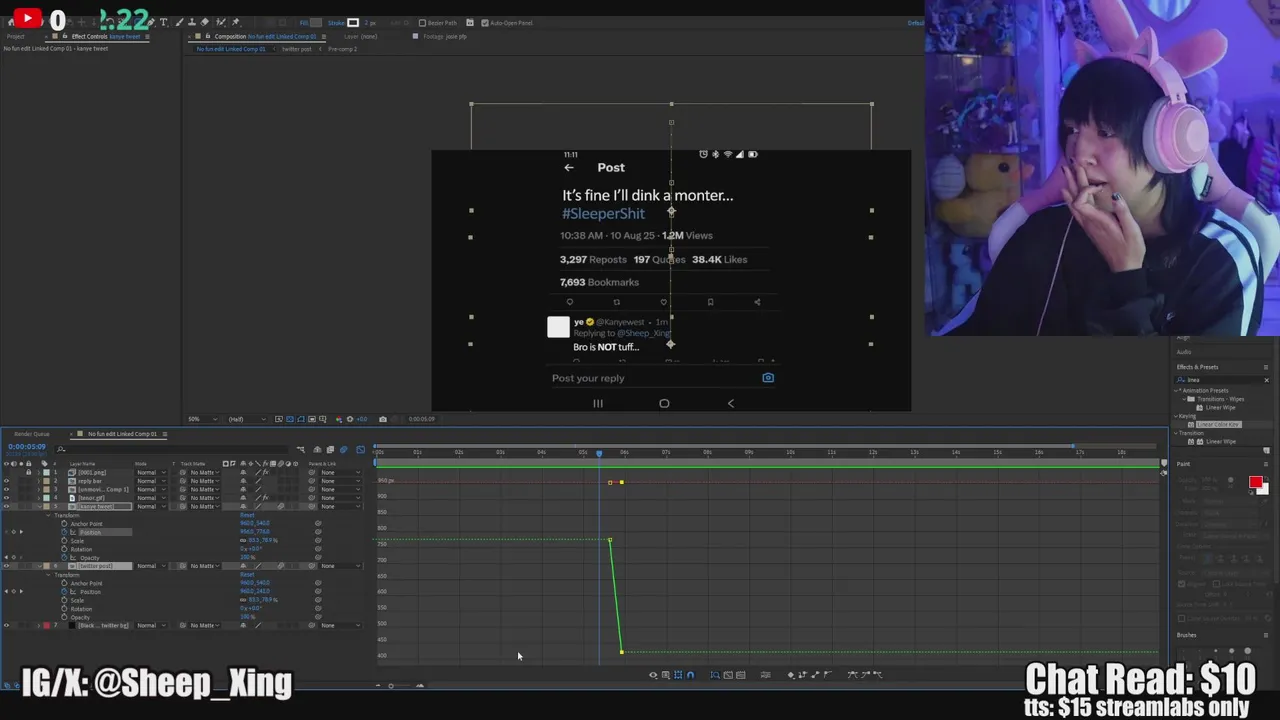Image resolution: width=1280 pixels, height=720 pixels.
Task: Unlock the [0001.png] layer lock
Action: pyautogui.click(x=28, y=472)
